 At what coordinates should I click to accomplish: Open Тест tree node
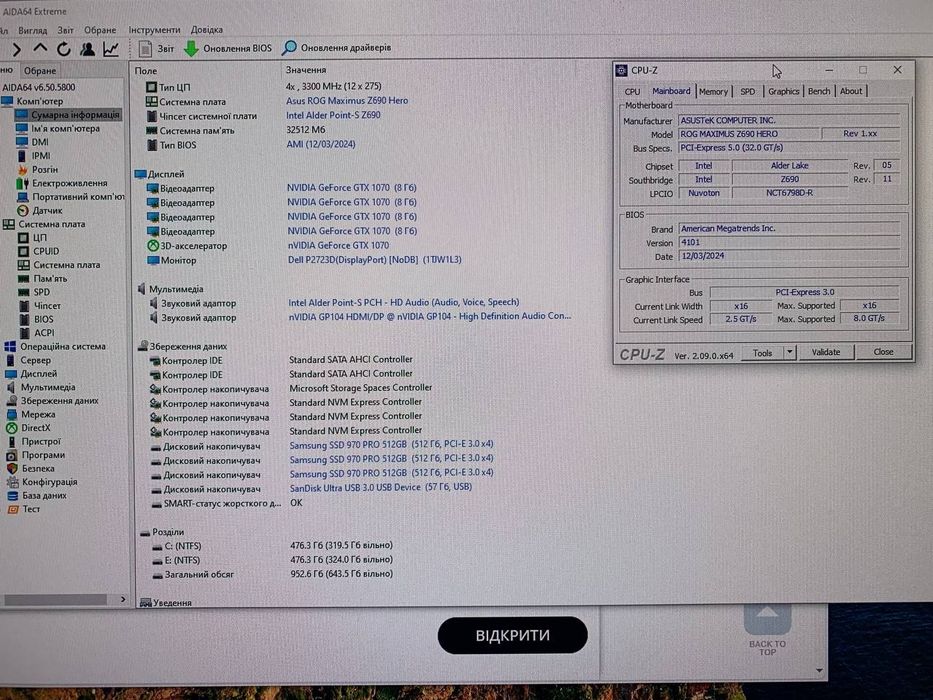[x=23, y=509]
